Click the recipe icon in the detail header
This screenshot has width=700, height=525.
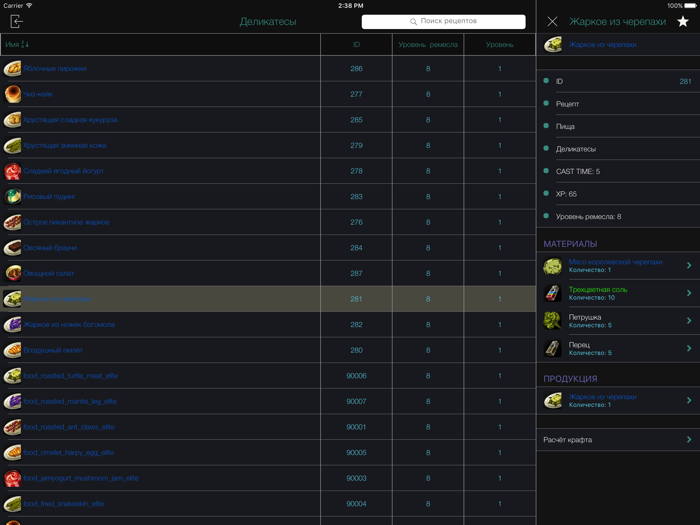point(553,45)
